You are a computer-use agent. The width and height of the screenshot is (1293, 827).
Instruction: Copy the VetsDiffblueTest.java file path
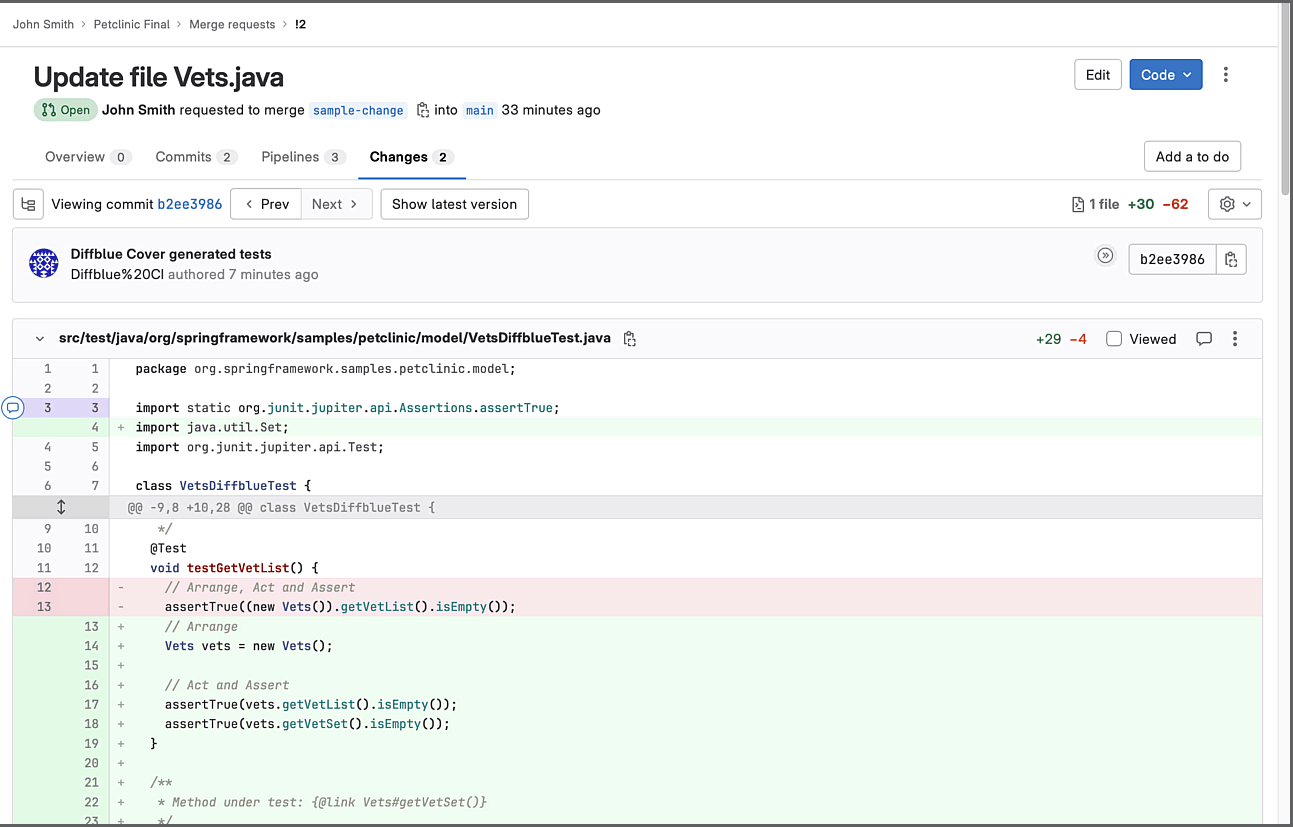(630, 338)
